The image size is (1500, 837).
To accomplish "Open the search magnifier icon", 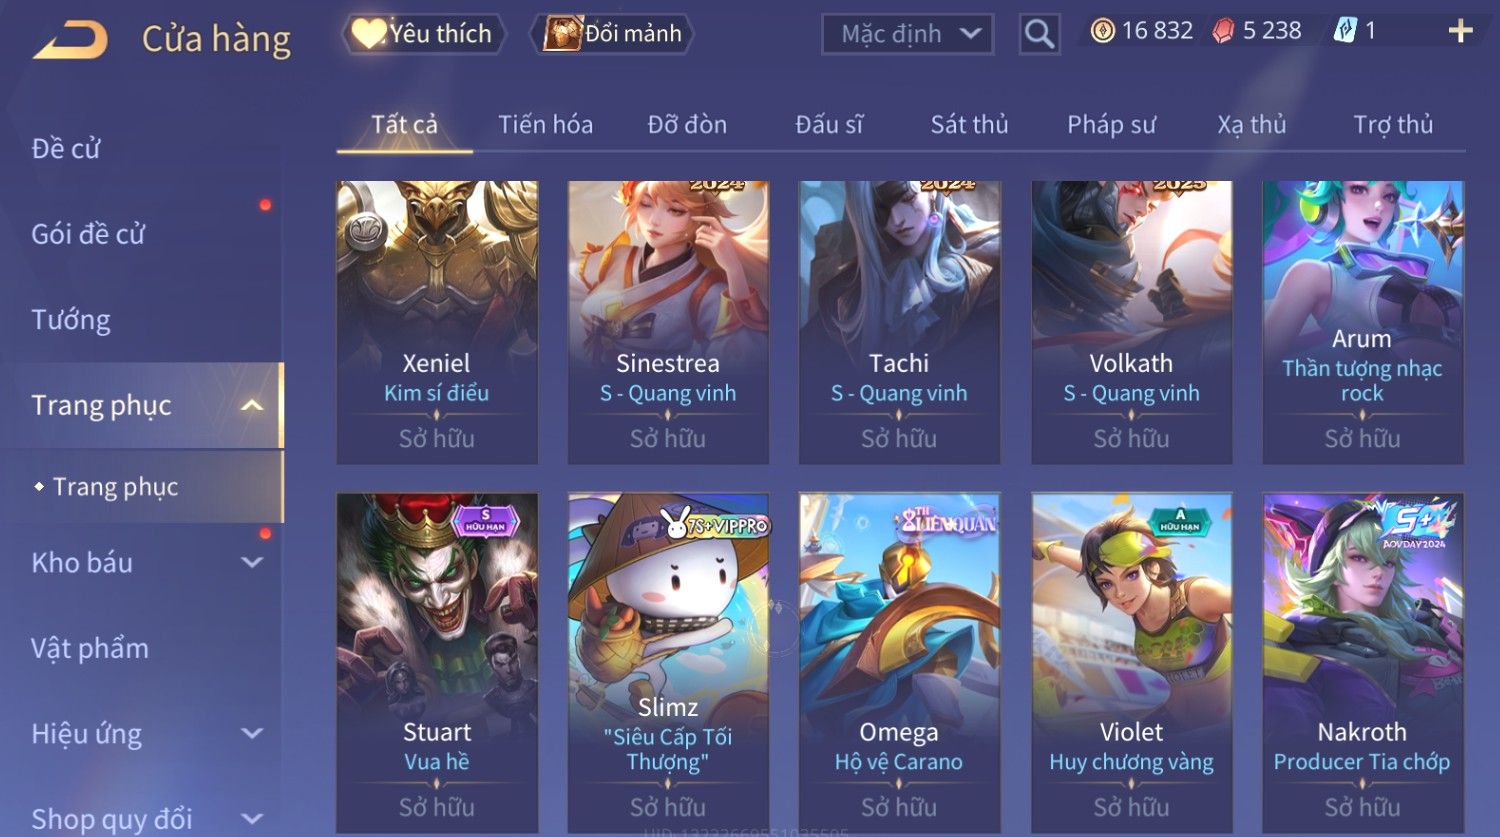I will 1039,34.
